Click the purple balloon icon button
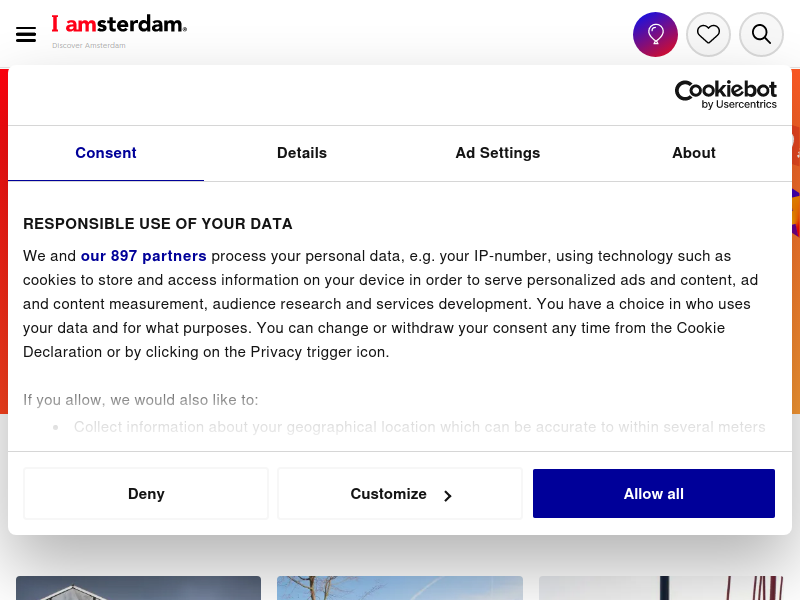Image resolution: width=800 pixels, height=600 pixels. pyautogui.click(x=655, y=34)
